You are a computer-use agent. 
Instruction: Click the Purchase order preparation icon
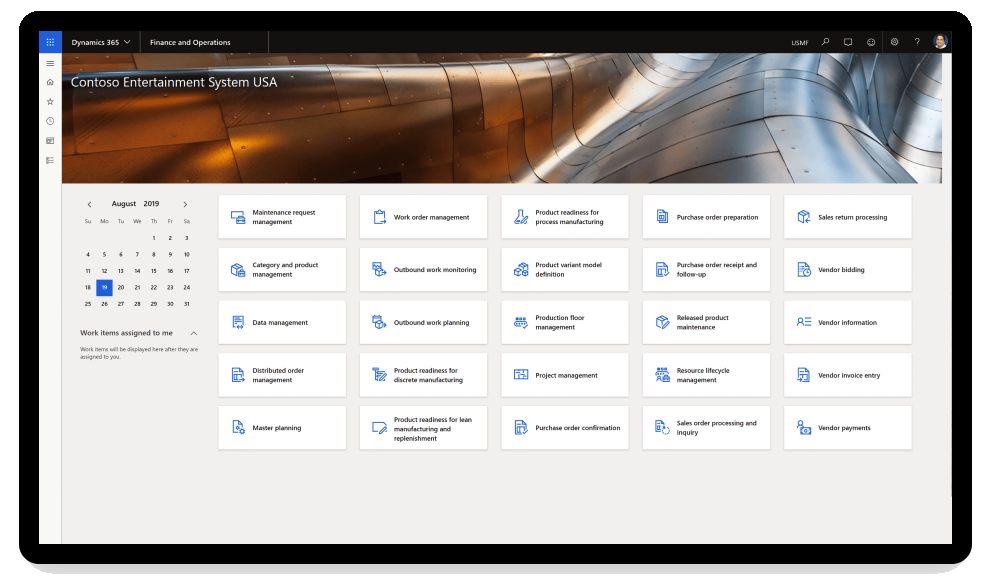[662, 217]
